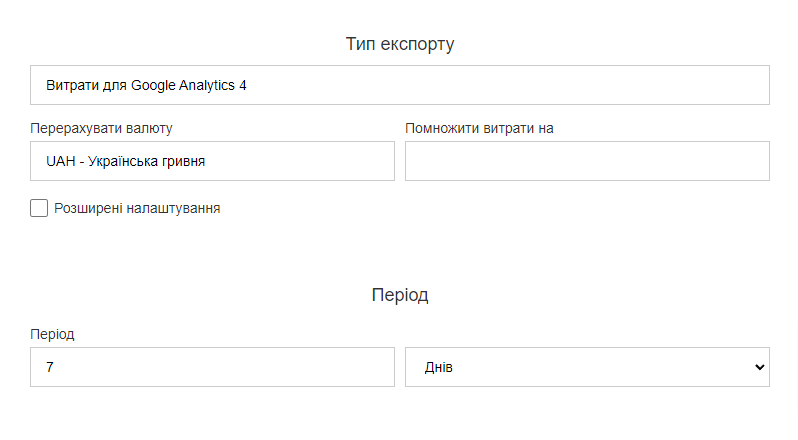The height and width of the screenshot is (440, 798).
Task: Click the Тип експорту section heading
Action: pos(400,44)
